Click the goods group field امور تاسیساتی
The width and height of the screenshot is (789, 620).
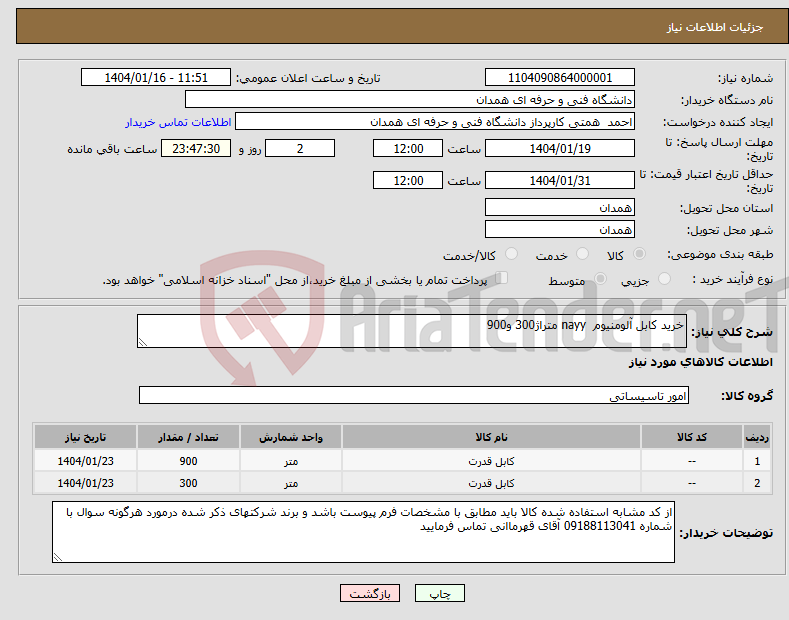(x=414, y=396)
